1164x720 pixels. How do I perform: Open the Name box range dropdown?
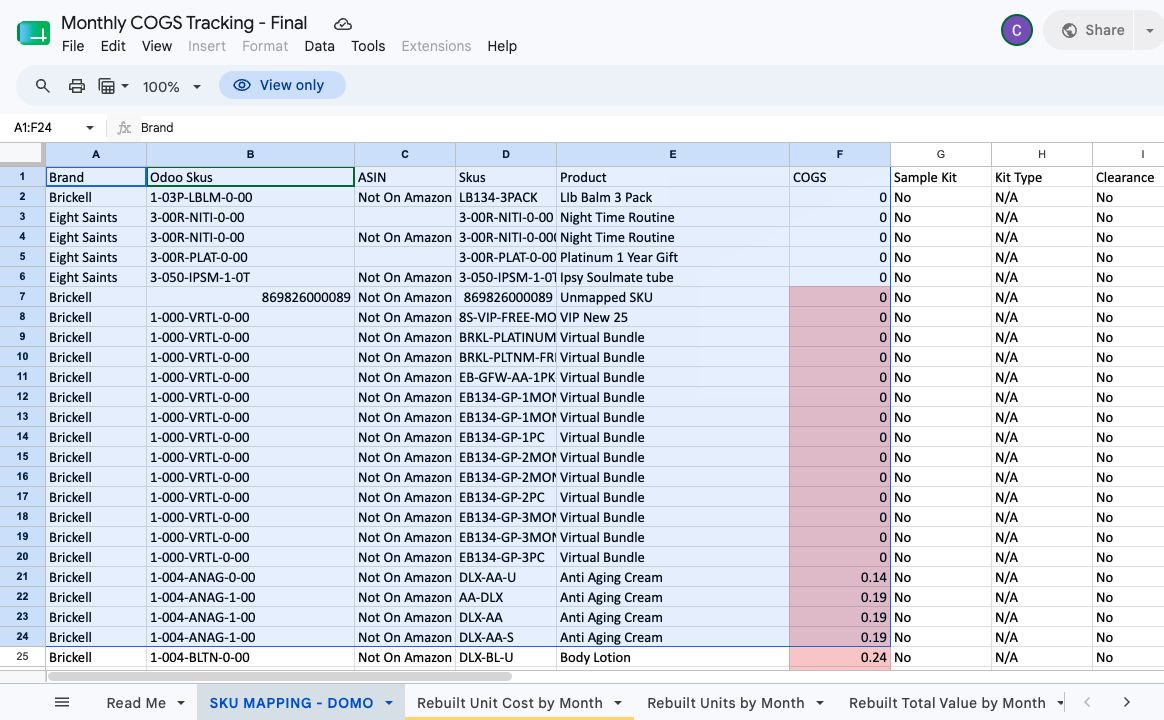pos(90,128)
